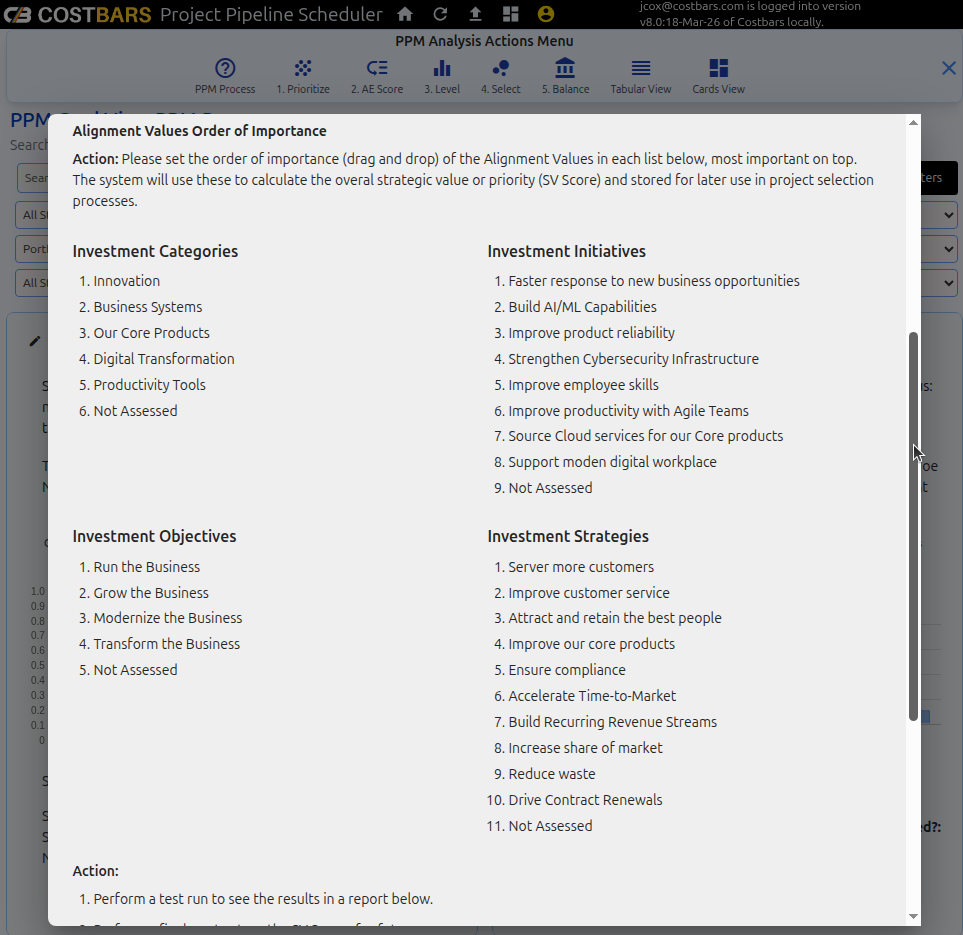Choose the 4. Select action icon
The image size is (963, 935).
tap(501, 68)
